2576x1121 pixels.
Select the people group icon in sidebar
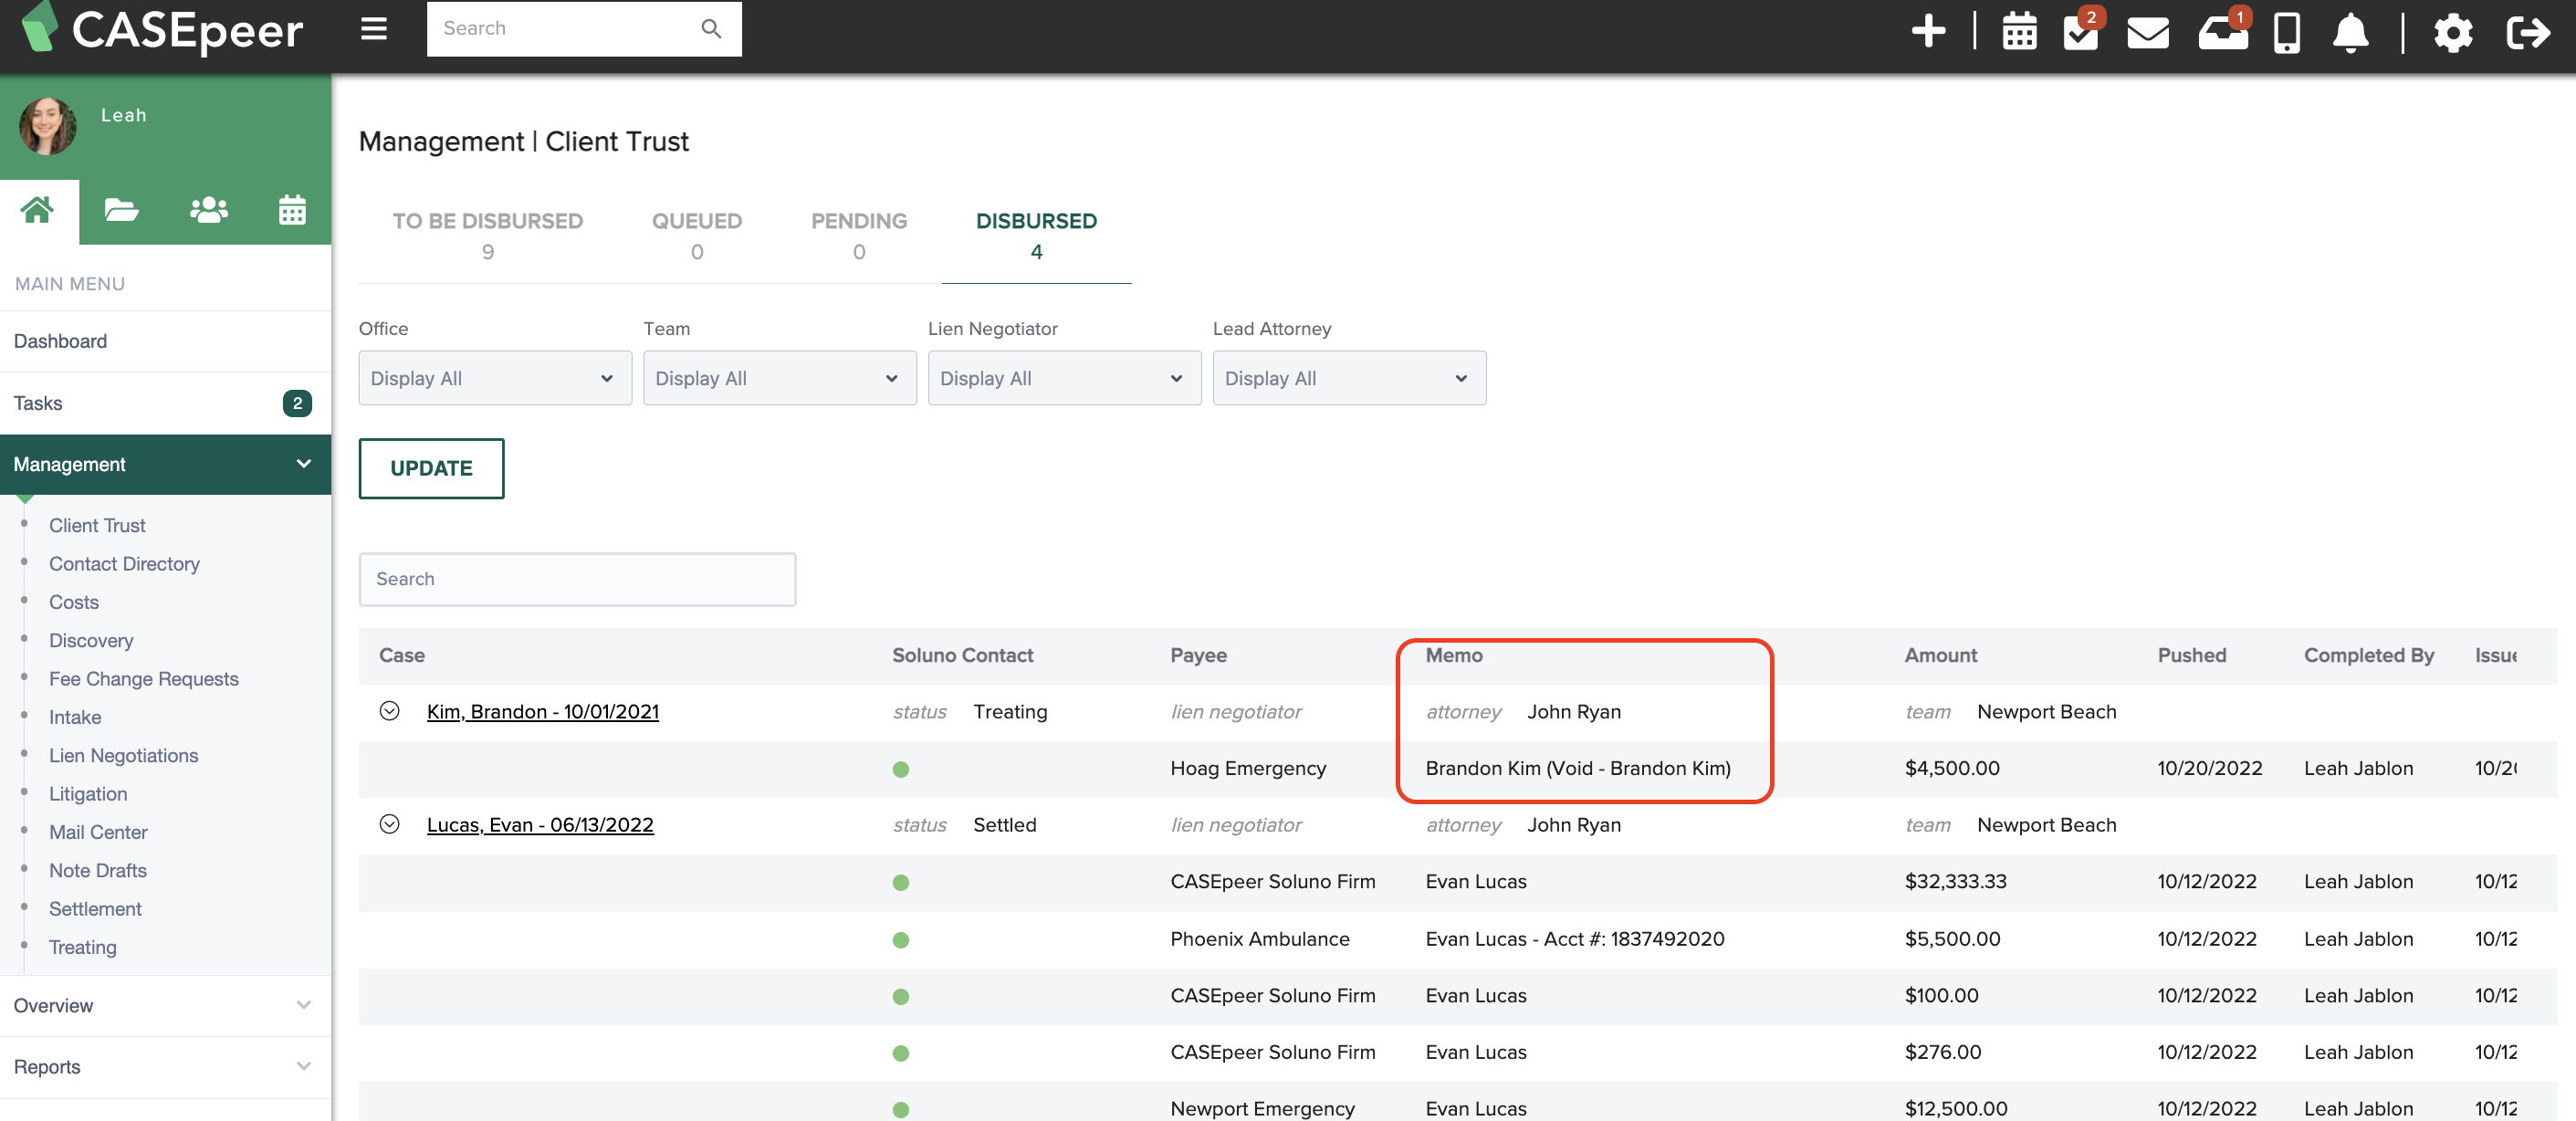[208, 211]
